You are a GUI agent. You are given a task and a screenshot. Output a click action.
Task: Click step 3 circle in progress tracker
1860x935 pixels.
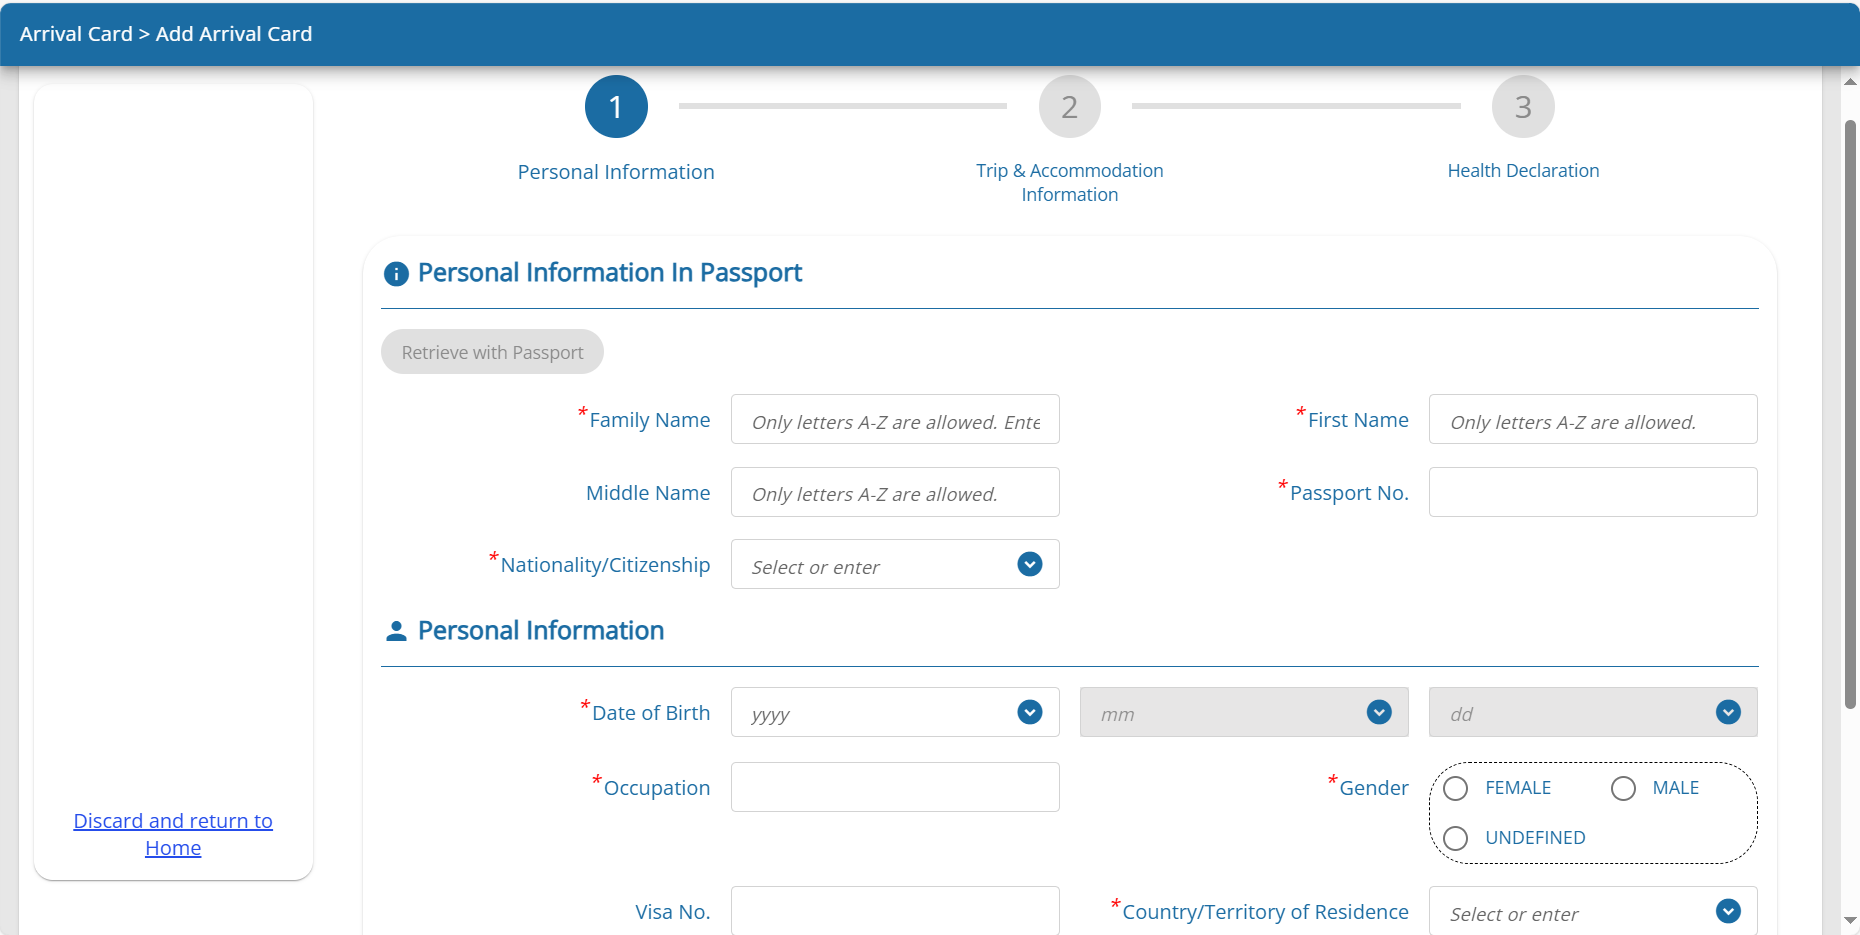pos(1522,107)
